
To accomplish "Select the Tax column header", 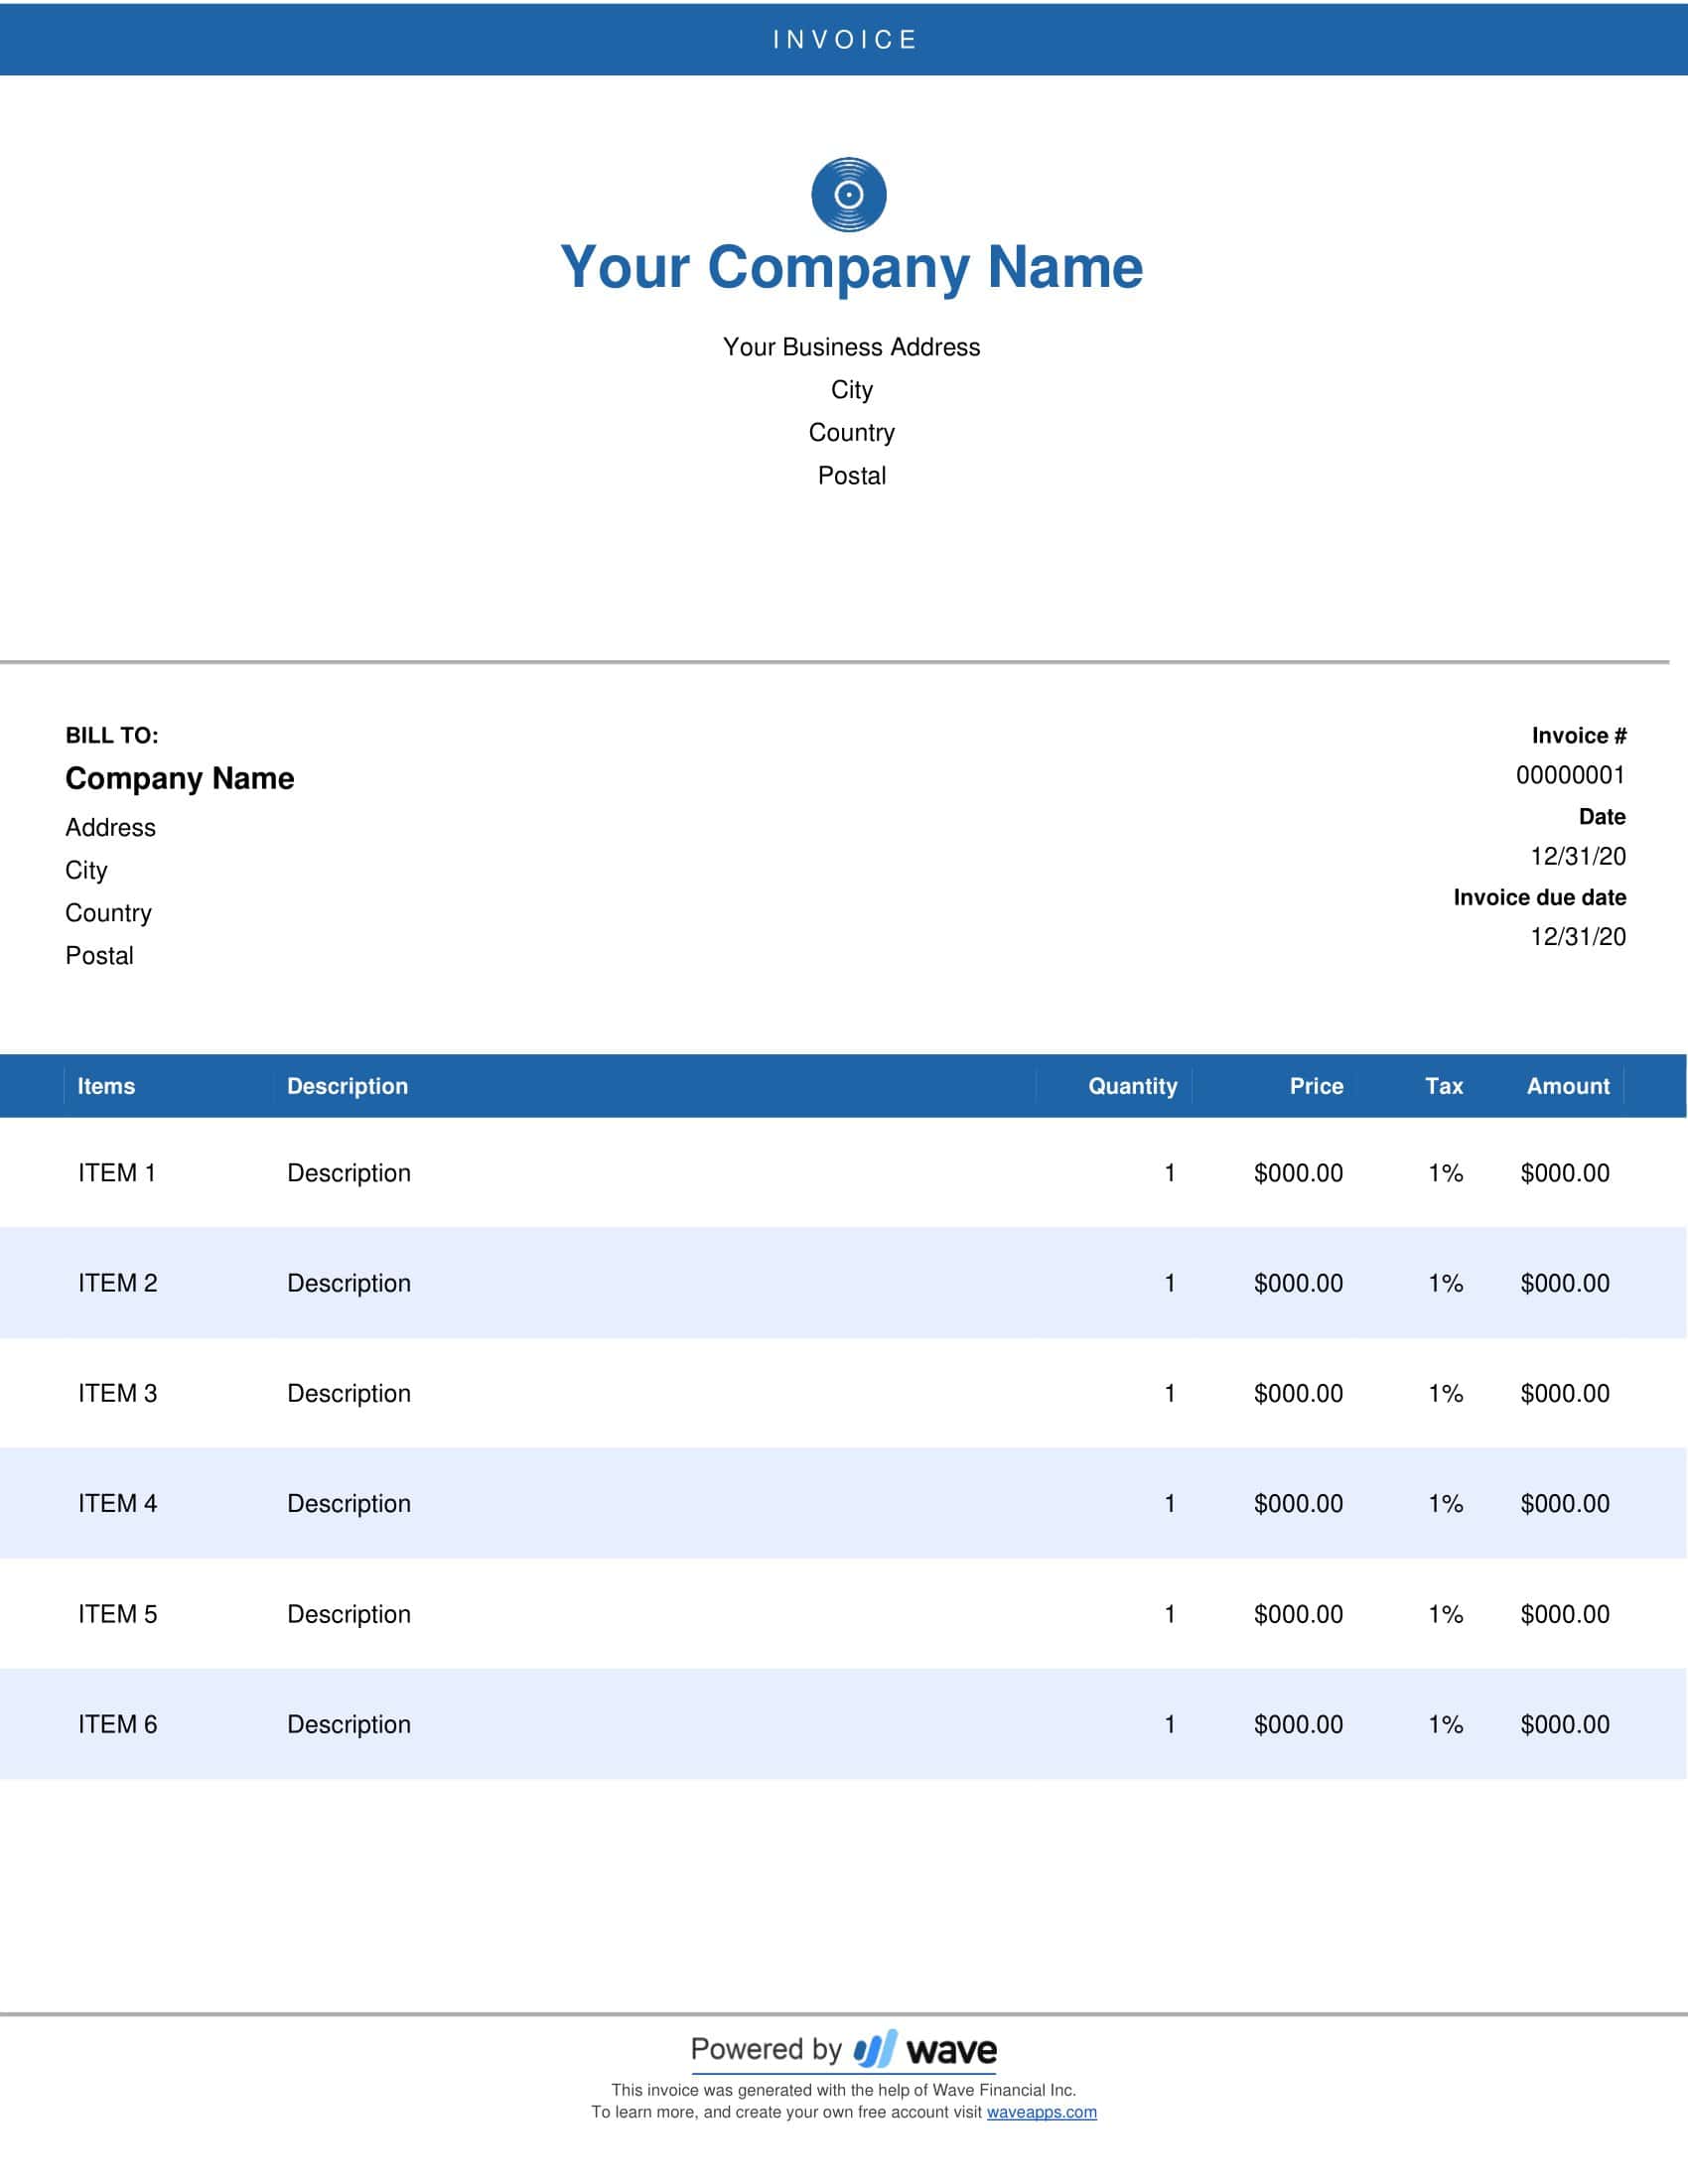I will (1443, 1086).
